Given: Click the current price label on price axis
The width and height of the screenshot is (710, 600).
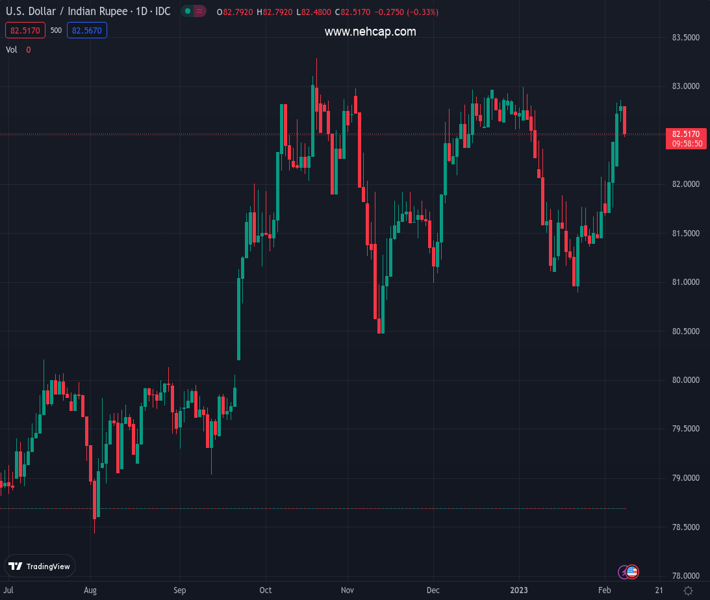Looking at the screenshot, I should (x=686, y=134).
